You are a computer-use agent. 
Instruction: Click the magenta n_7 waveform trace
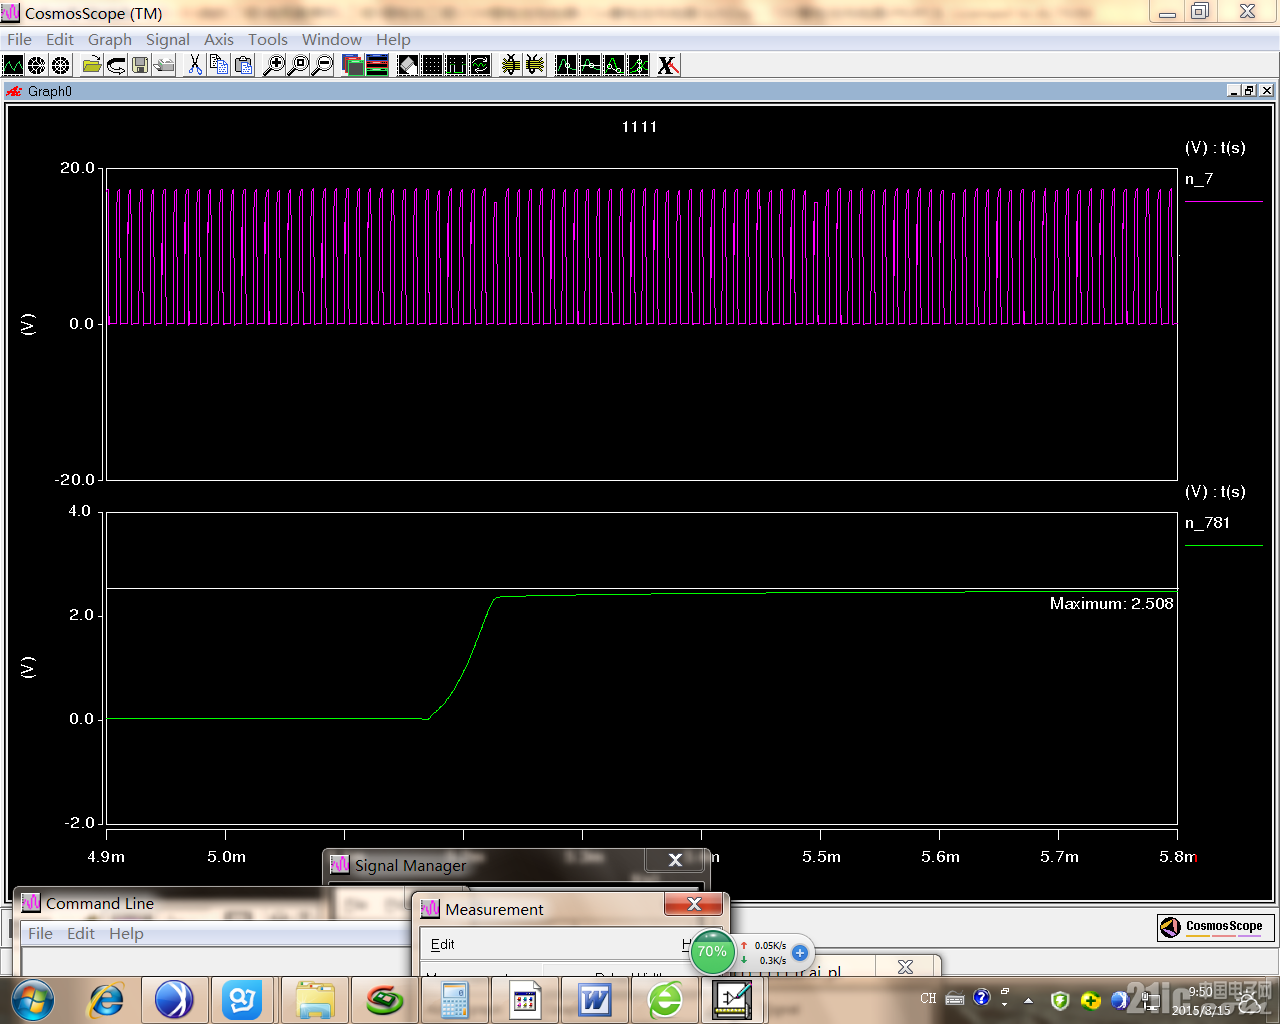pos(640,256)
